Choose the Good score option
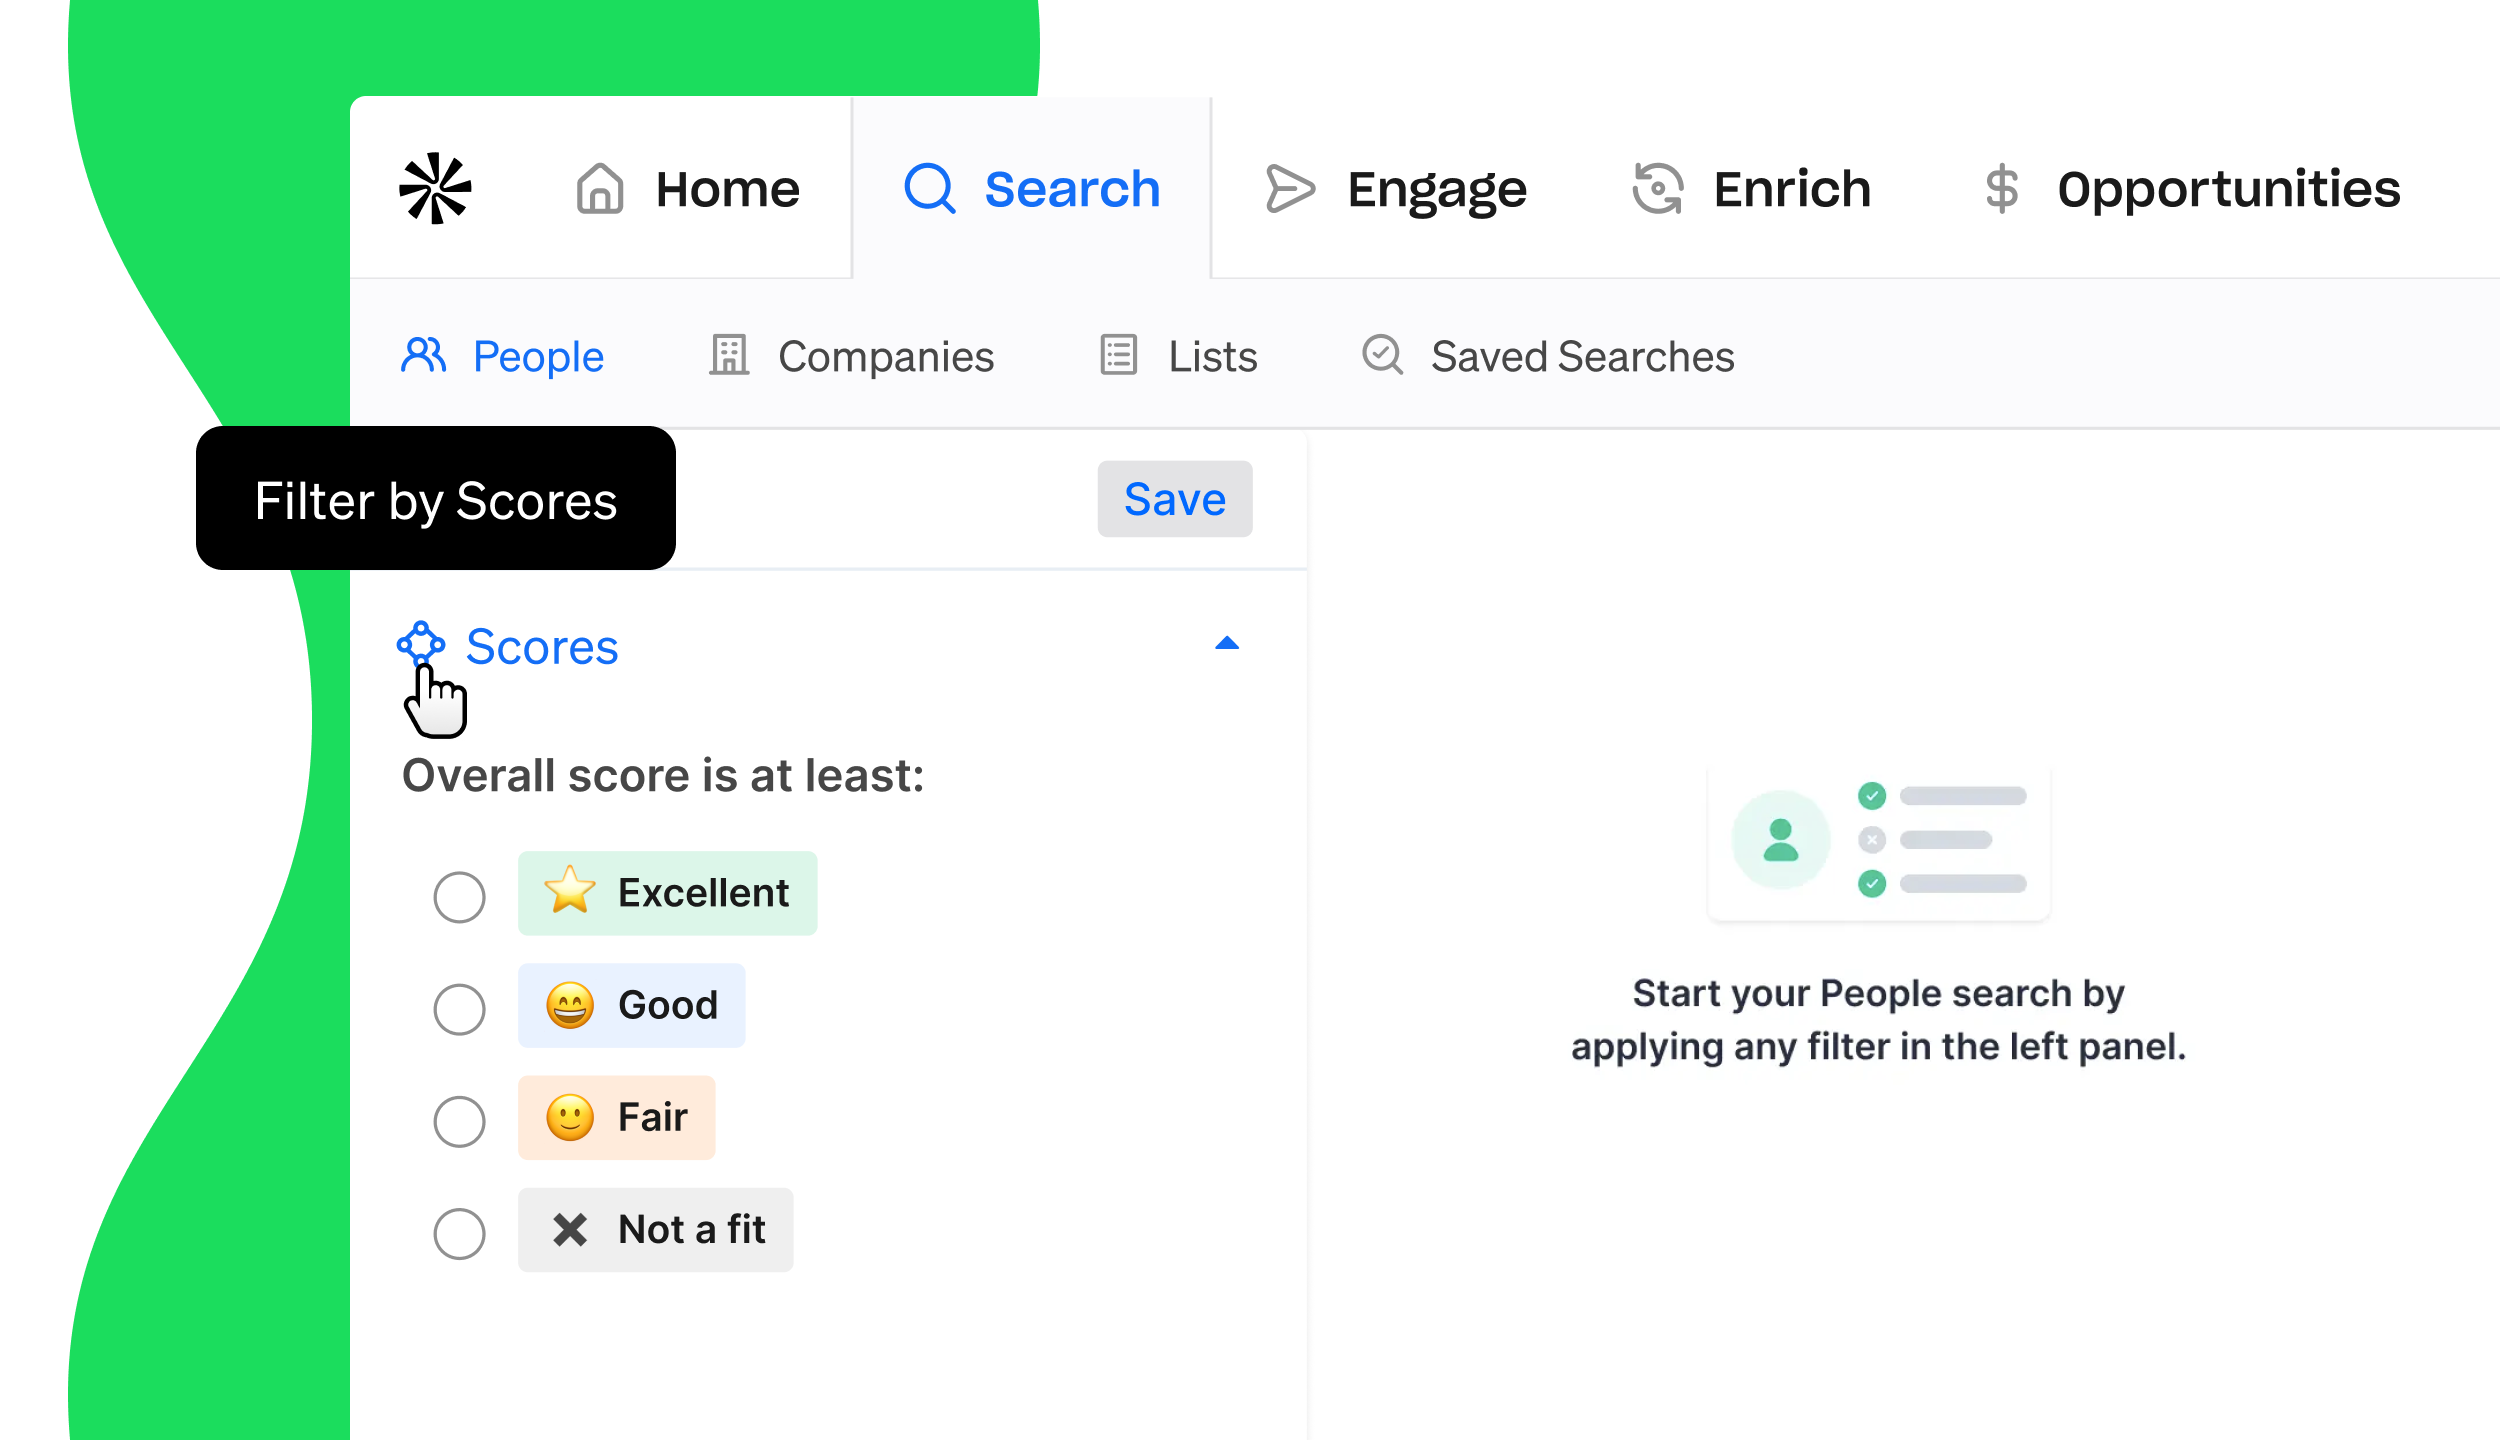This screenshot has width=2500, height=1440. tap(459, 1009)
